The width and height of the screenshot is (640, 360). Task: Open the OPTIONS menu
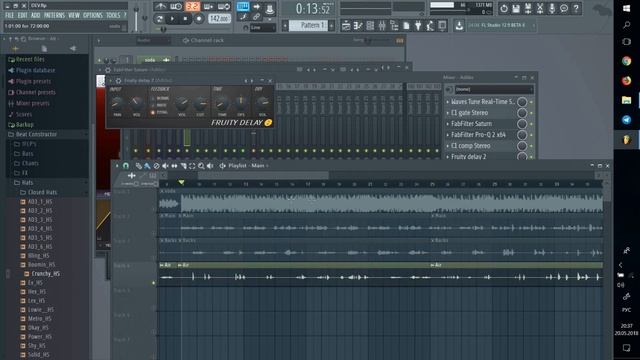pos(93,16)
